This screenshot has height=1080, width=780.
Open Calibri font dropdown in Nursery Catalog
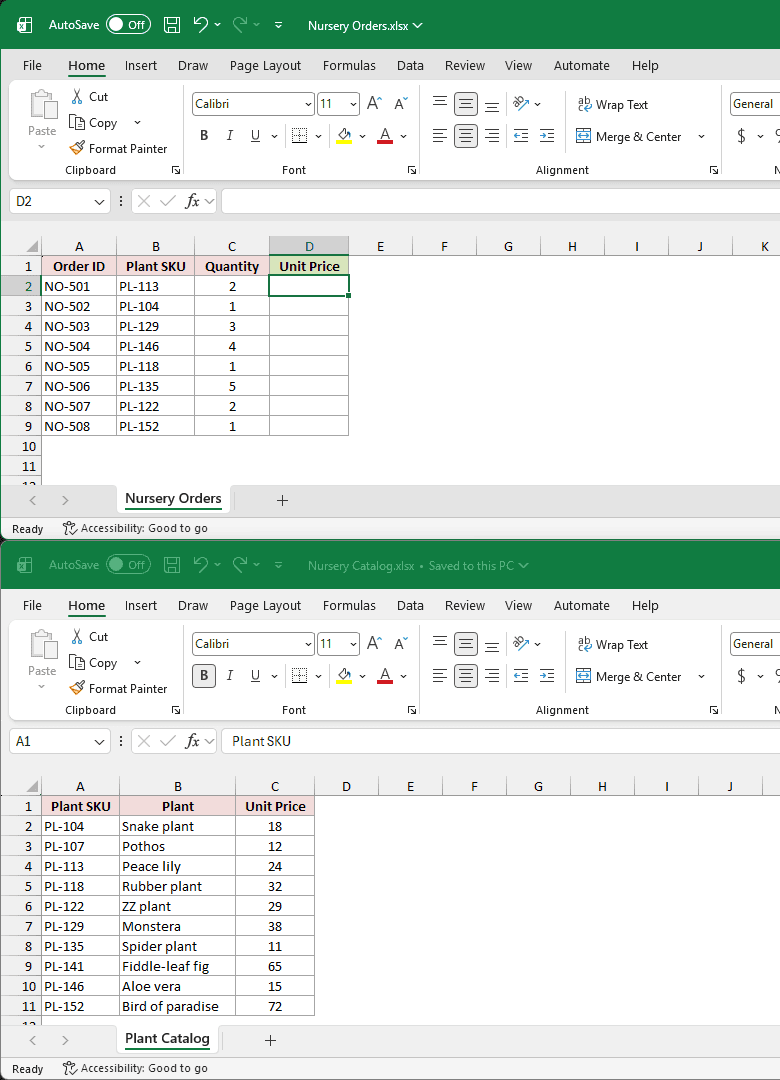tap(308, 644)
